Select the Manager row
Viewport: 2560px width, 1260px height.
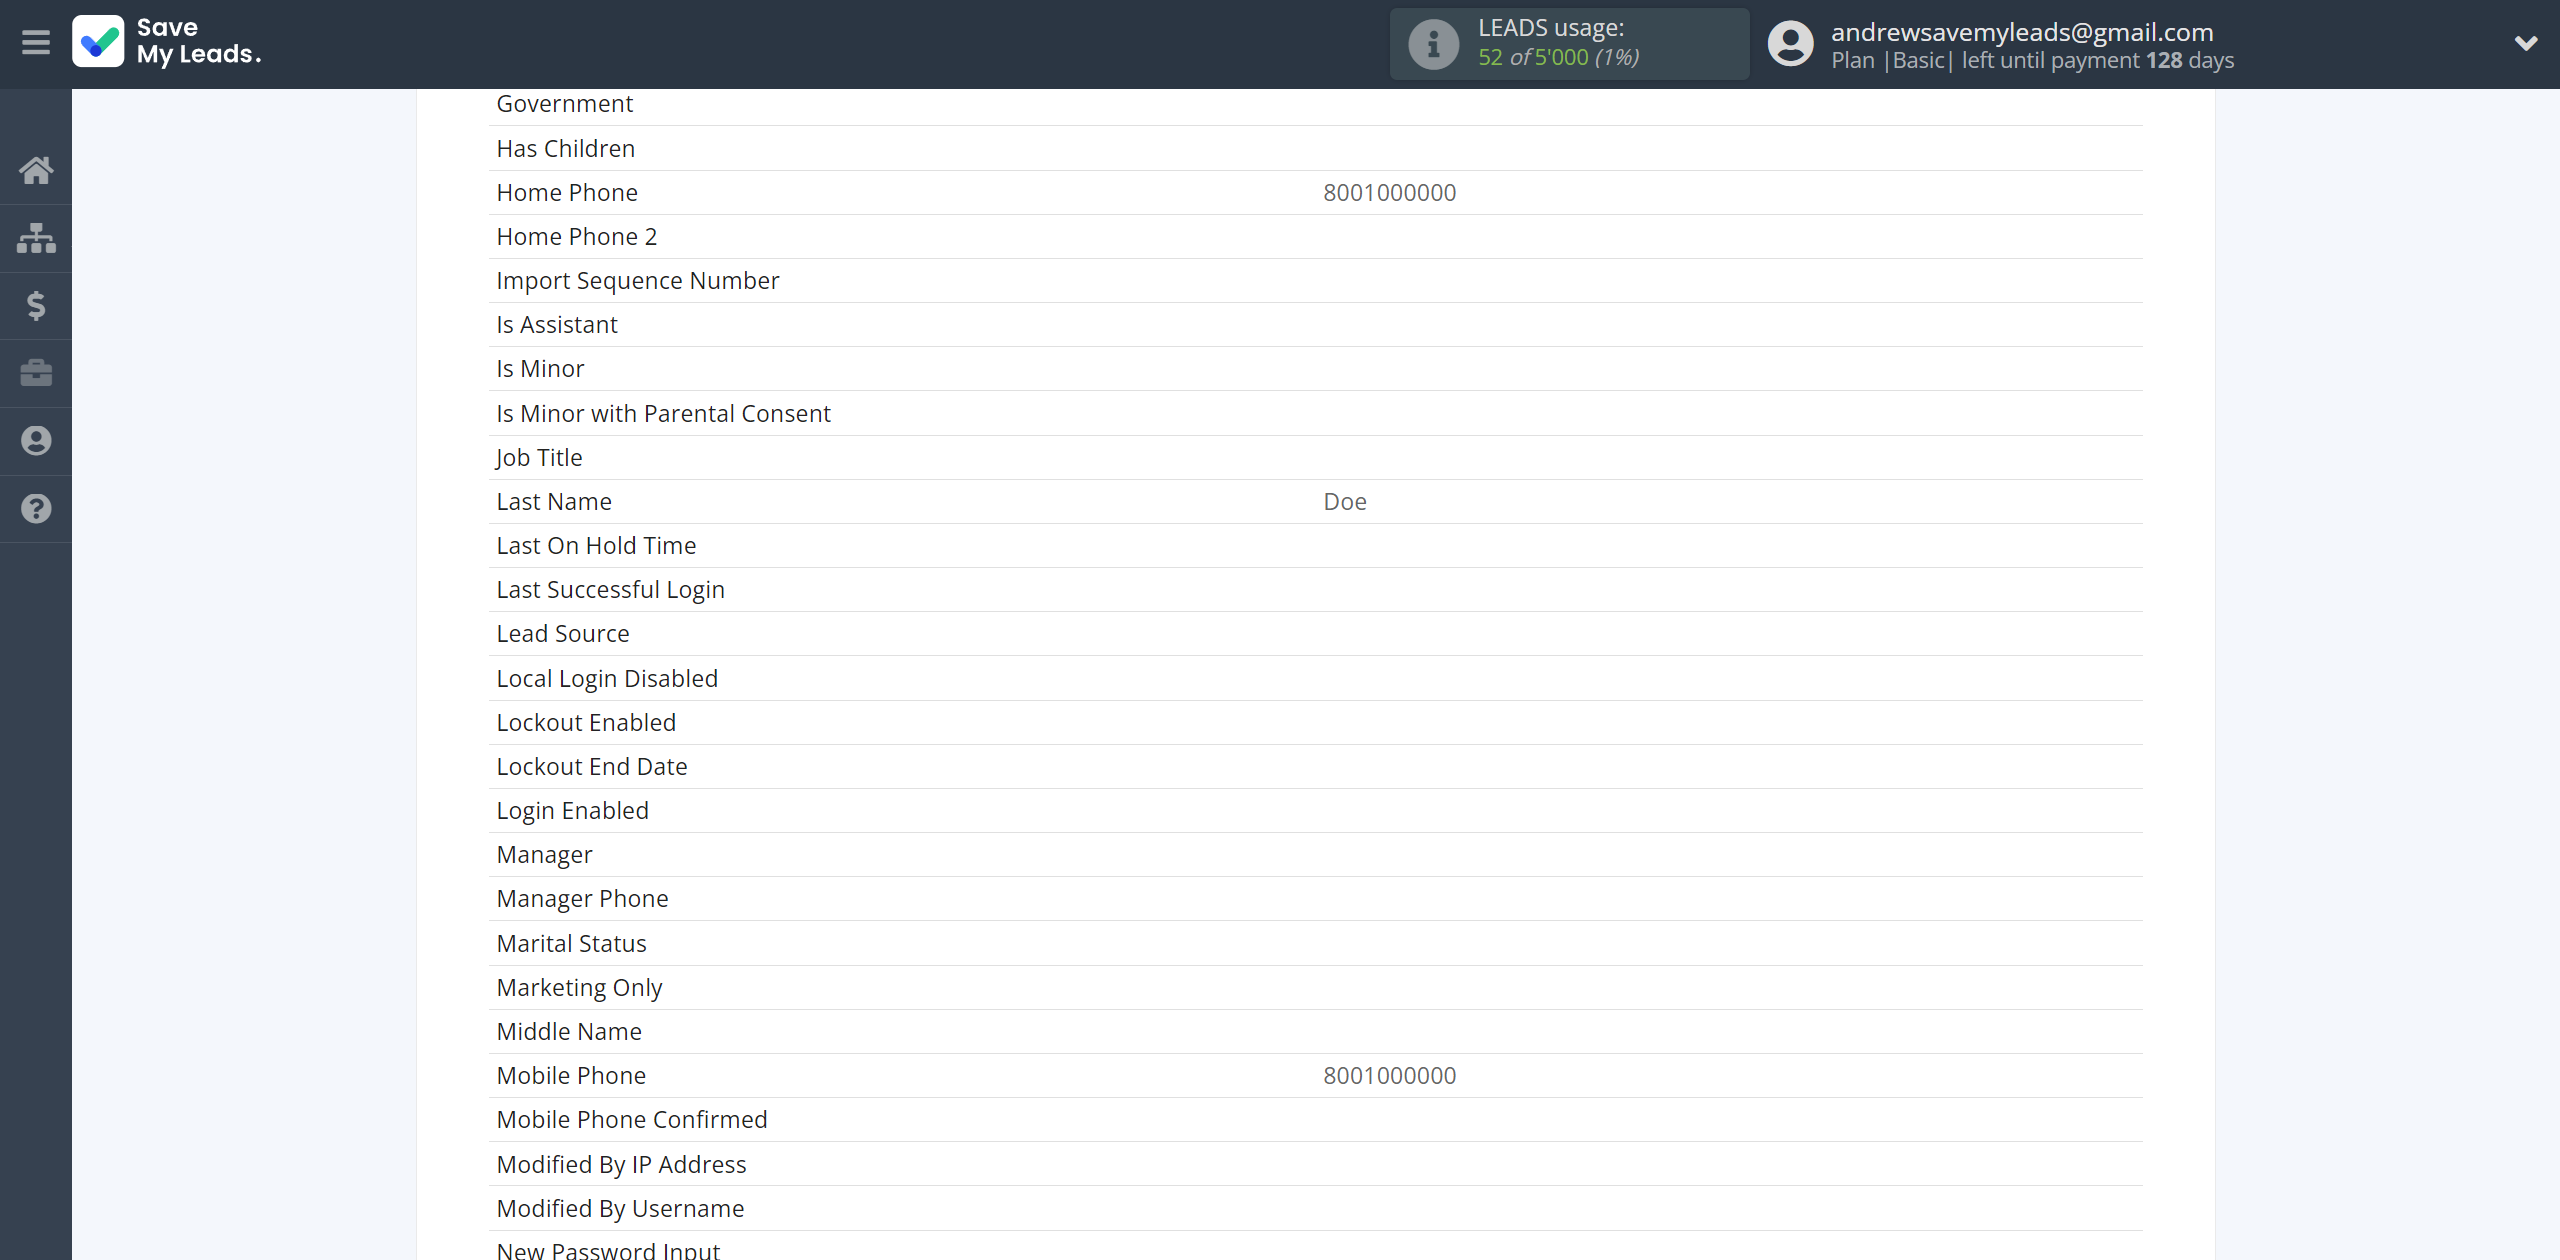1315,854
